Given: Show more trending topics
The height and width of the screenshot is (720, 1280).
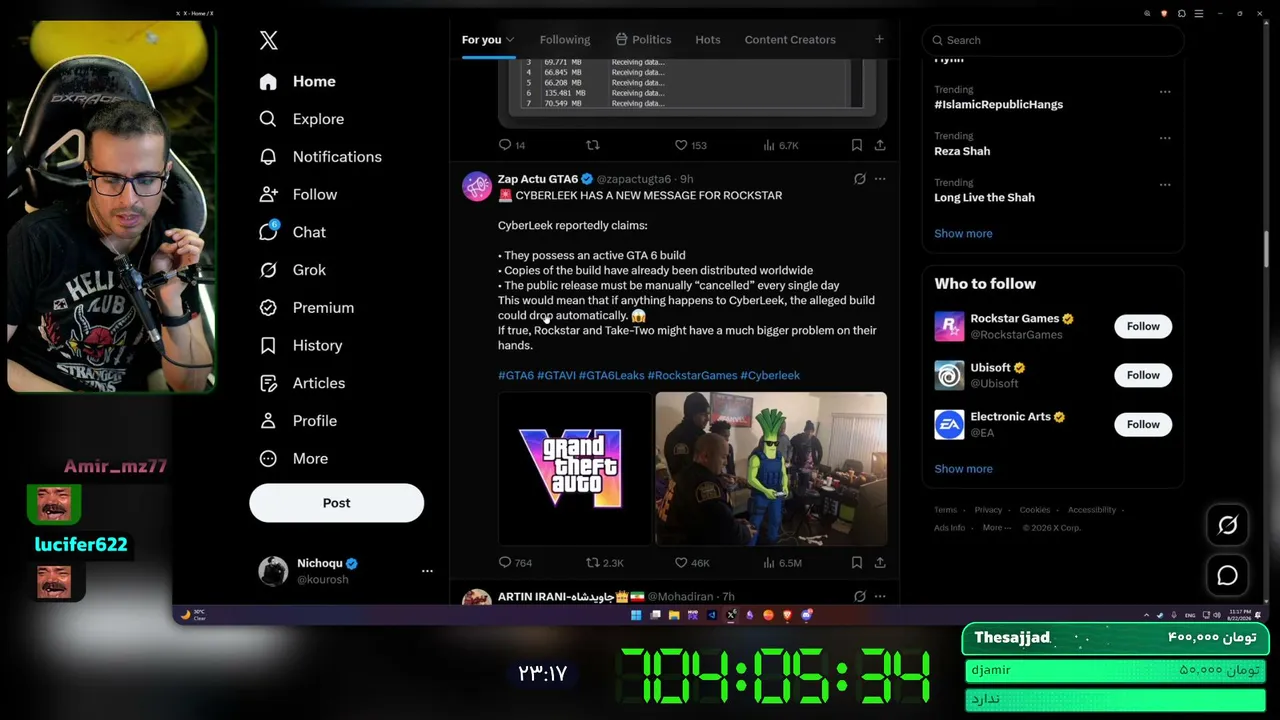Looking at the screenshot, I should tap(963, 234).
